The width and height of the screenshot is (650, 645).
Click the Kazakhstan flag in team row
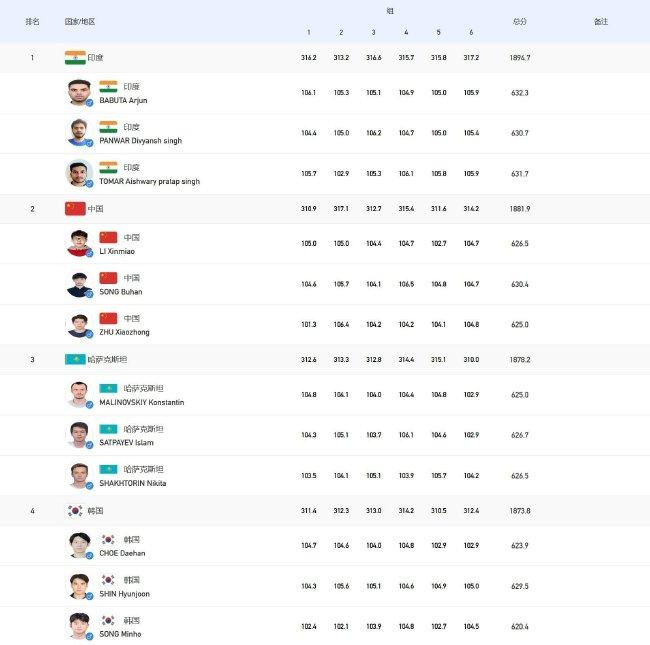pyautogui.click(x=75, y=359)
